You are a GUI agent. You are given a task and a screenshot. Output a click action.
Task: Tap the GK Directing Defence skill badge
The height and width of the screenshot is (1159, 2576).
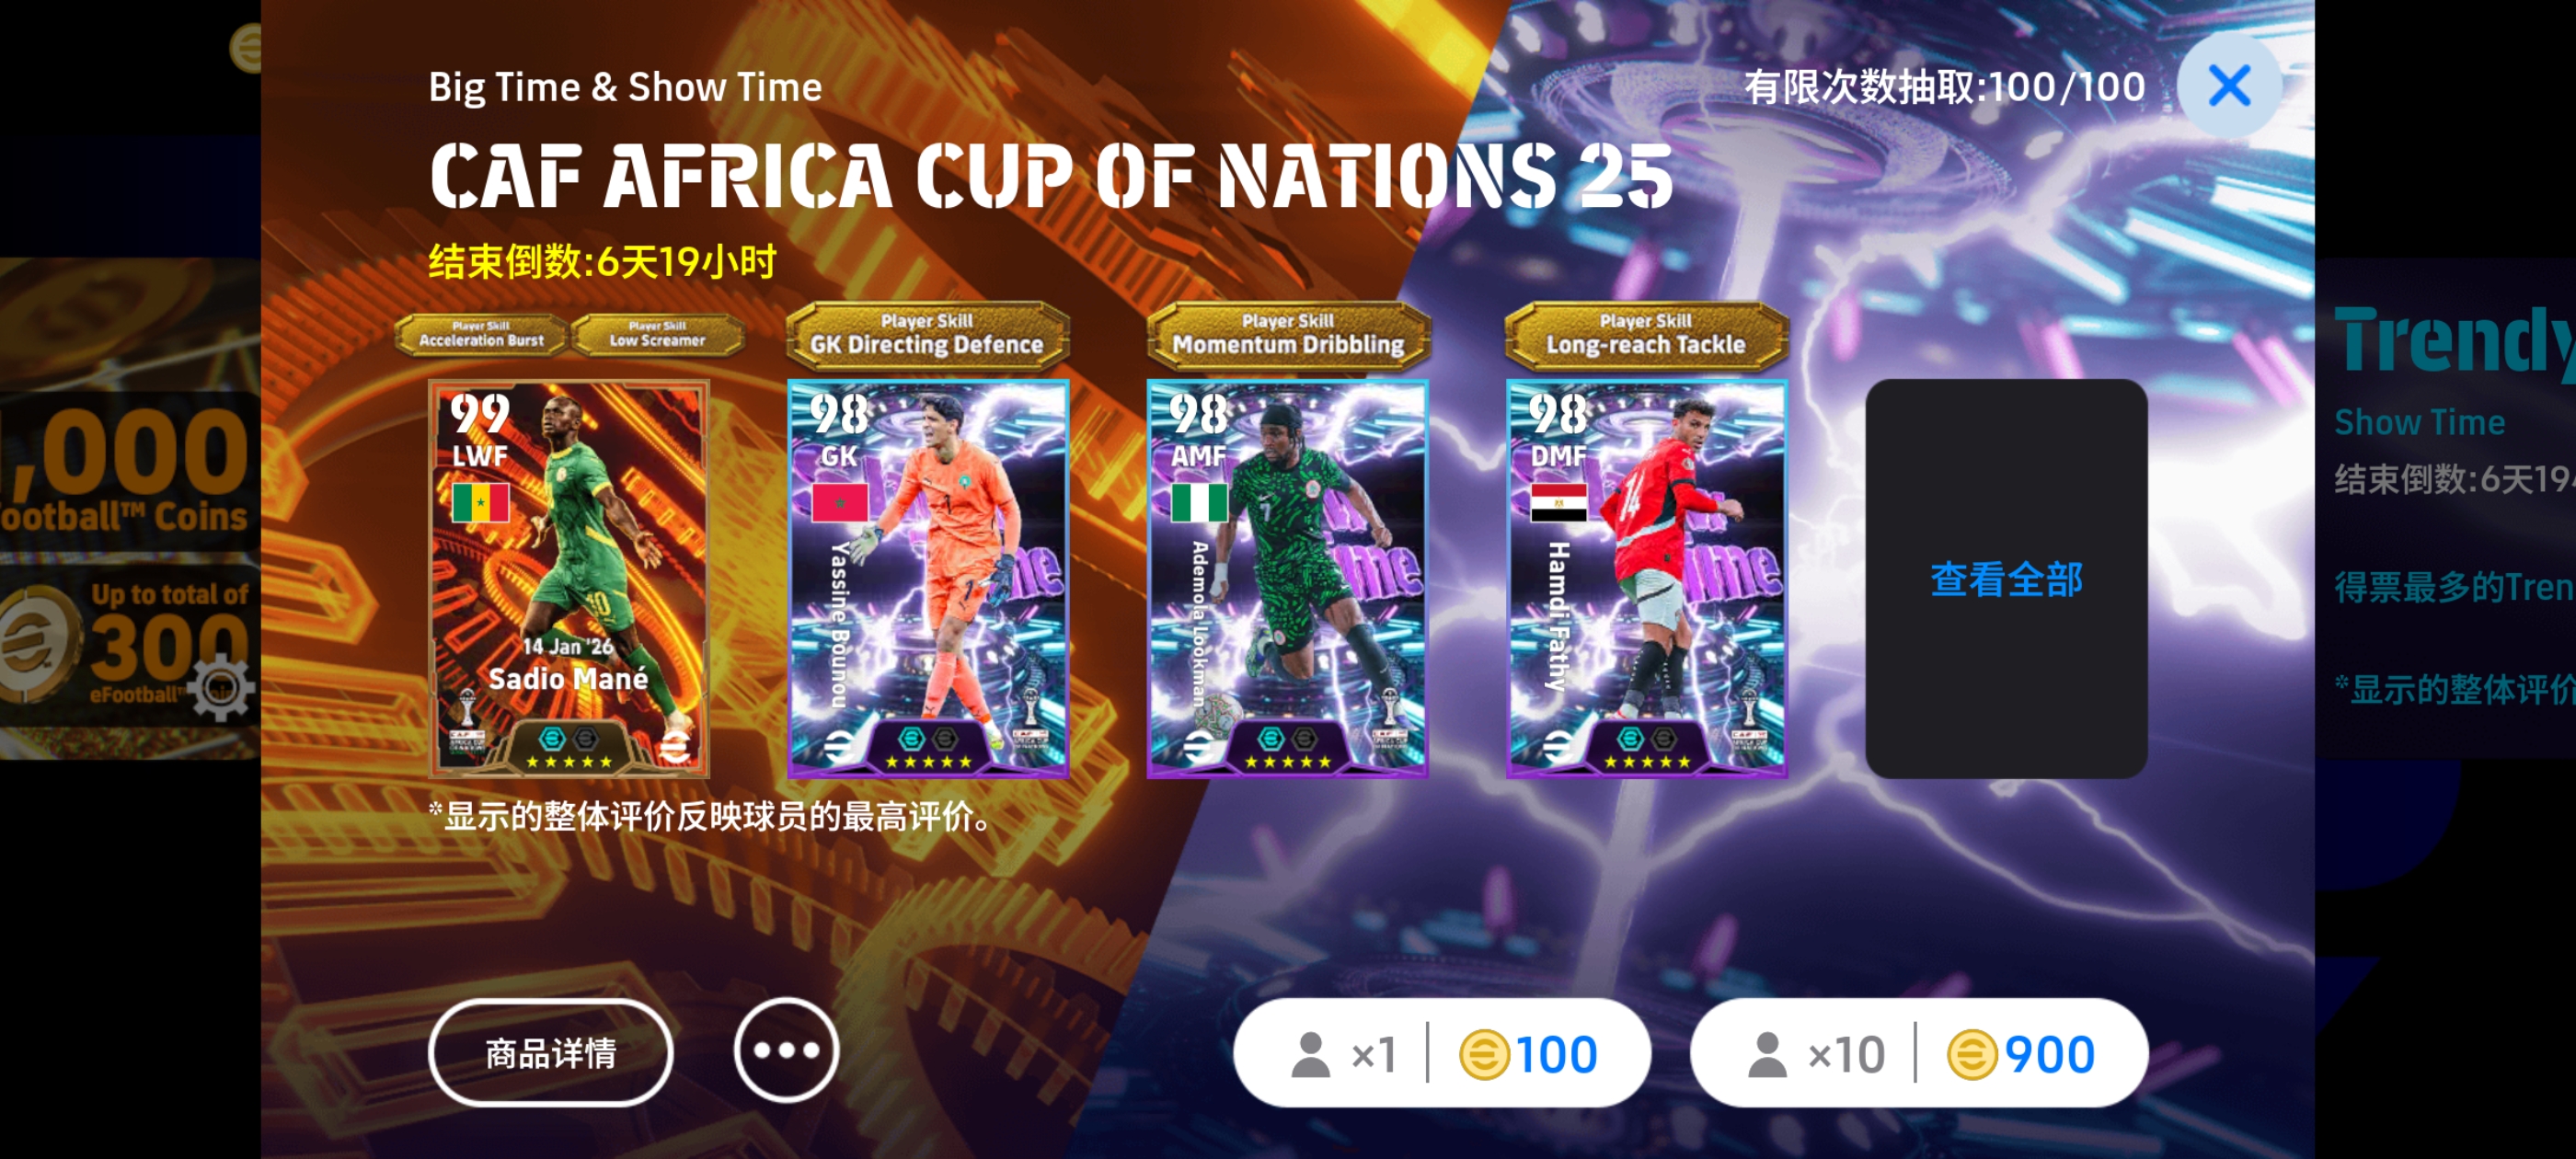click(x=927, y=335)
